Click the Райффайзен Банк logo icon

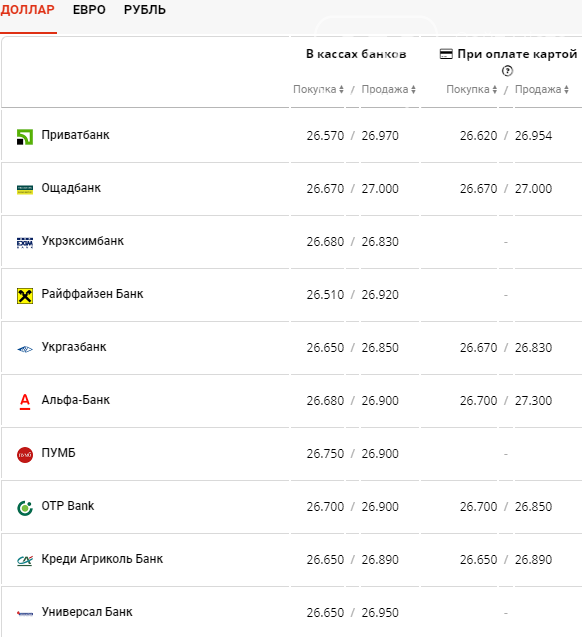[x=24, y=295]
